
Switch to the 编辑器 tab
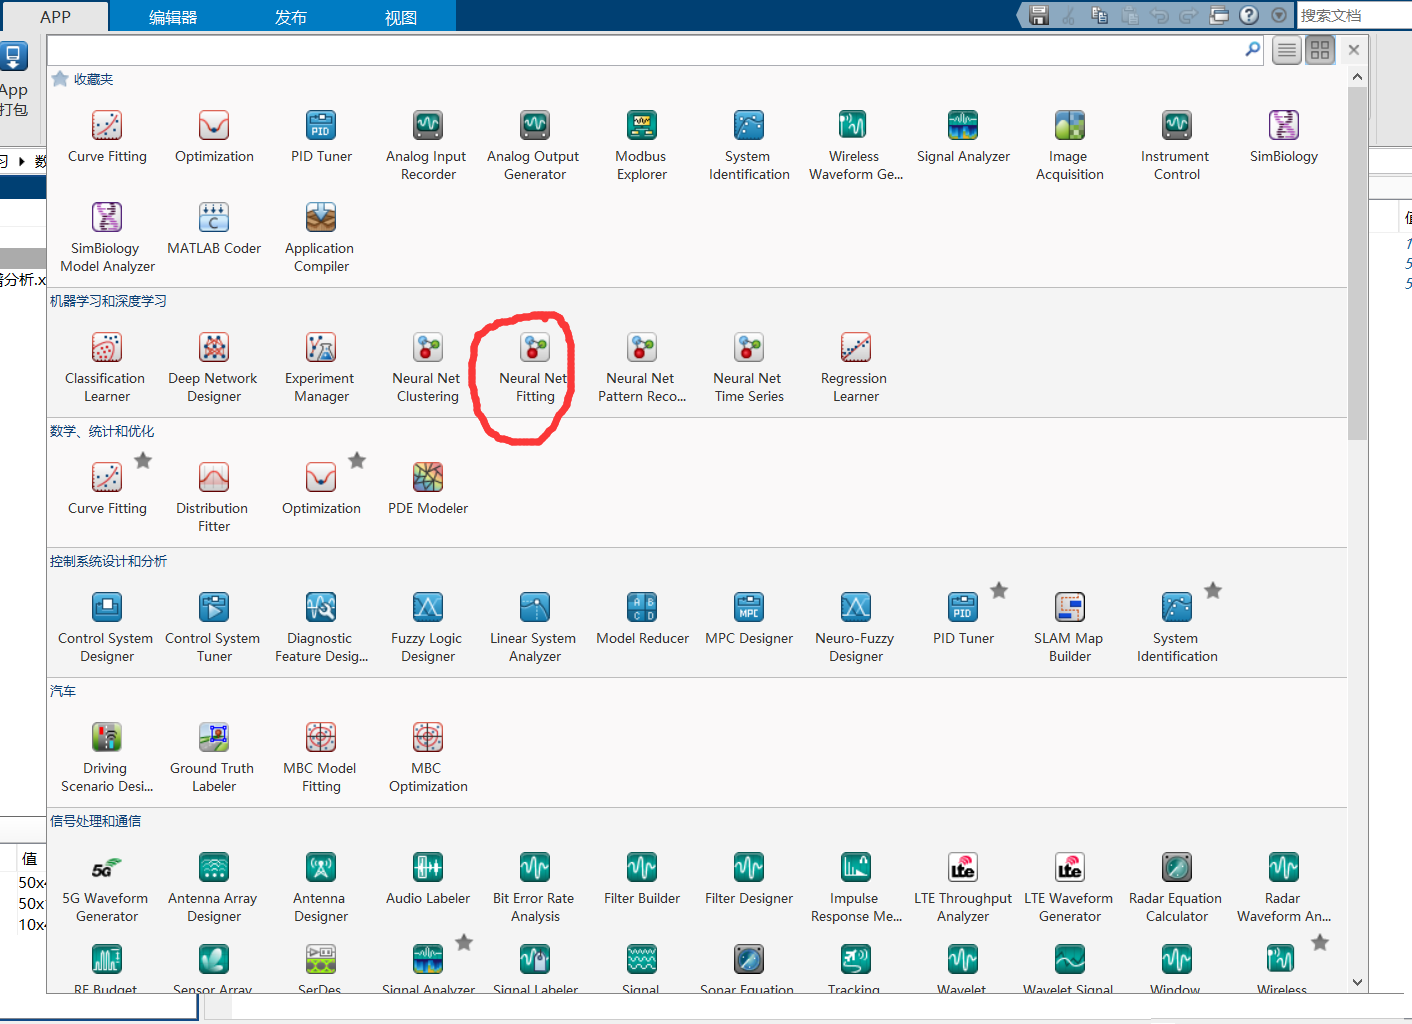173,17
